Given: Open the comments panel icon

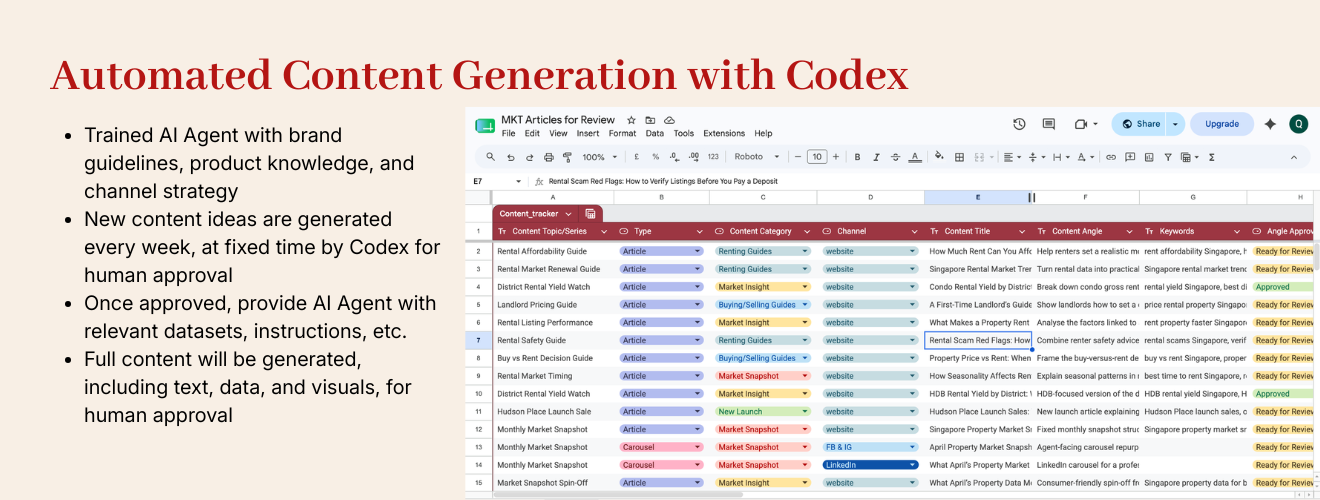Looking at the screenshot, I should pos(1048,124).
